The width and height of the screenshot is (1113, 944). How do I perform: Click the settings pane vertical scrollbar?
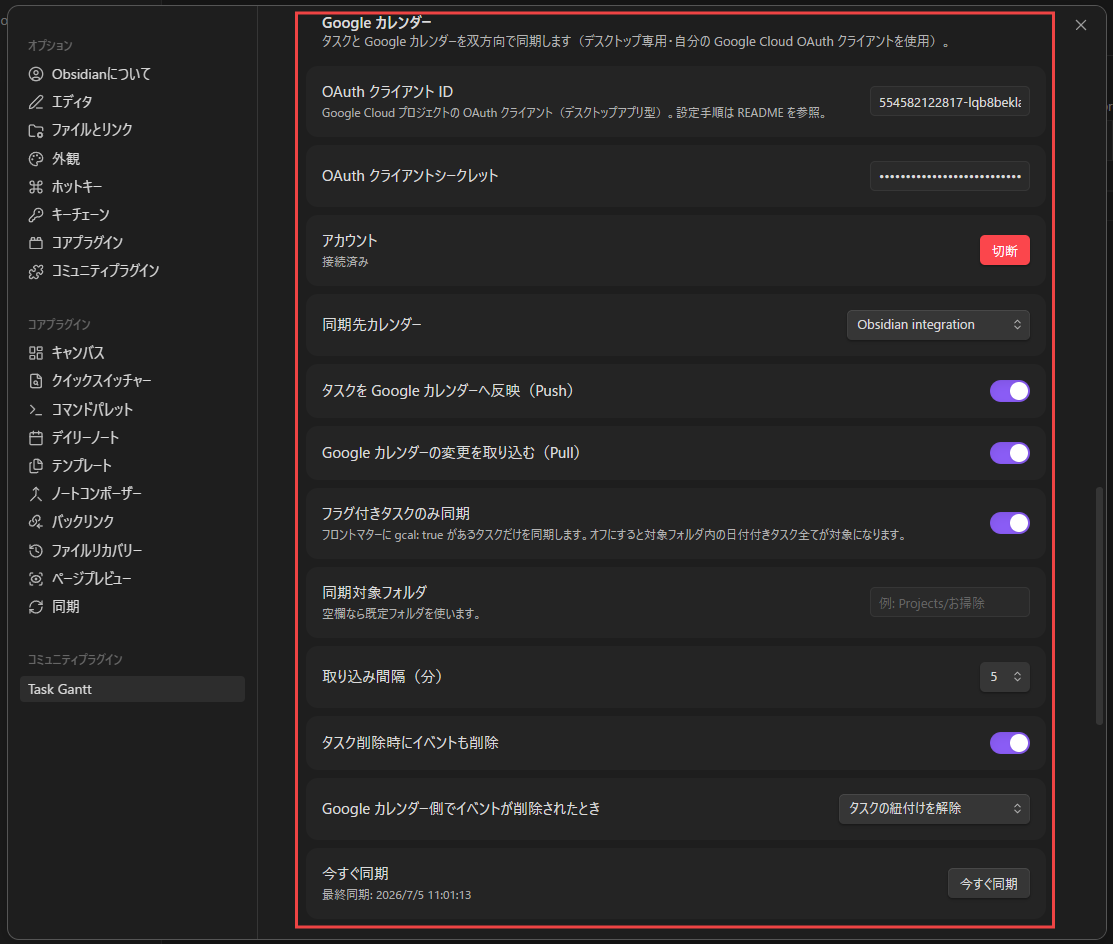(x=1100, y=605)
